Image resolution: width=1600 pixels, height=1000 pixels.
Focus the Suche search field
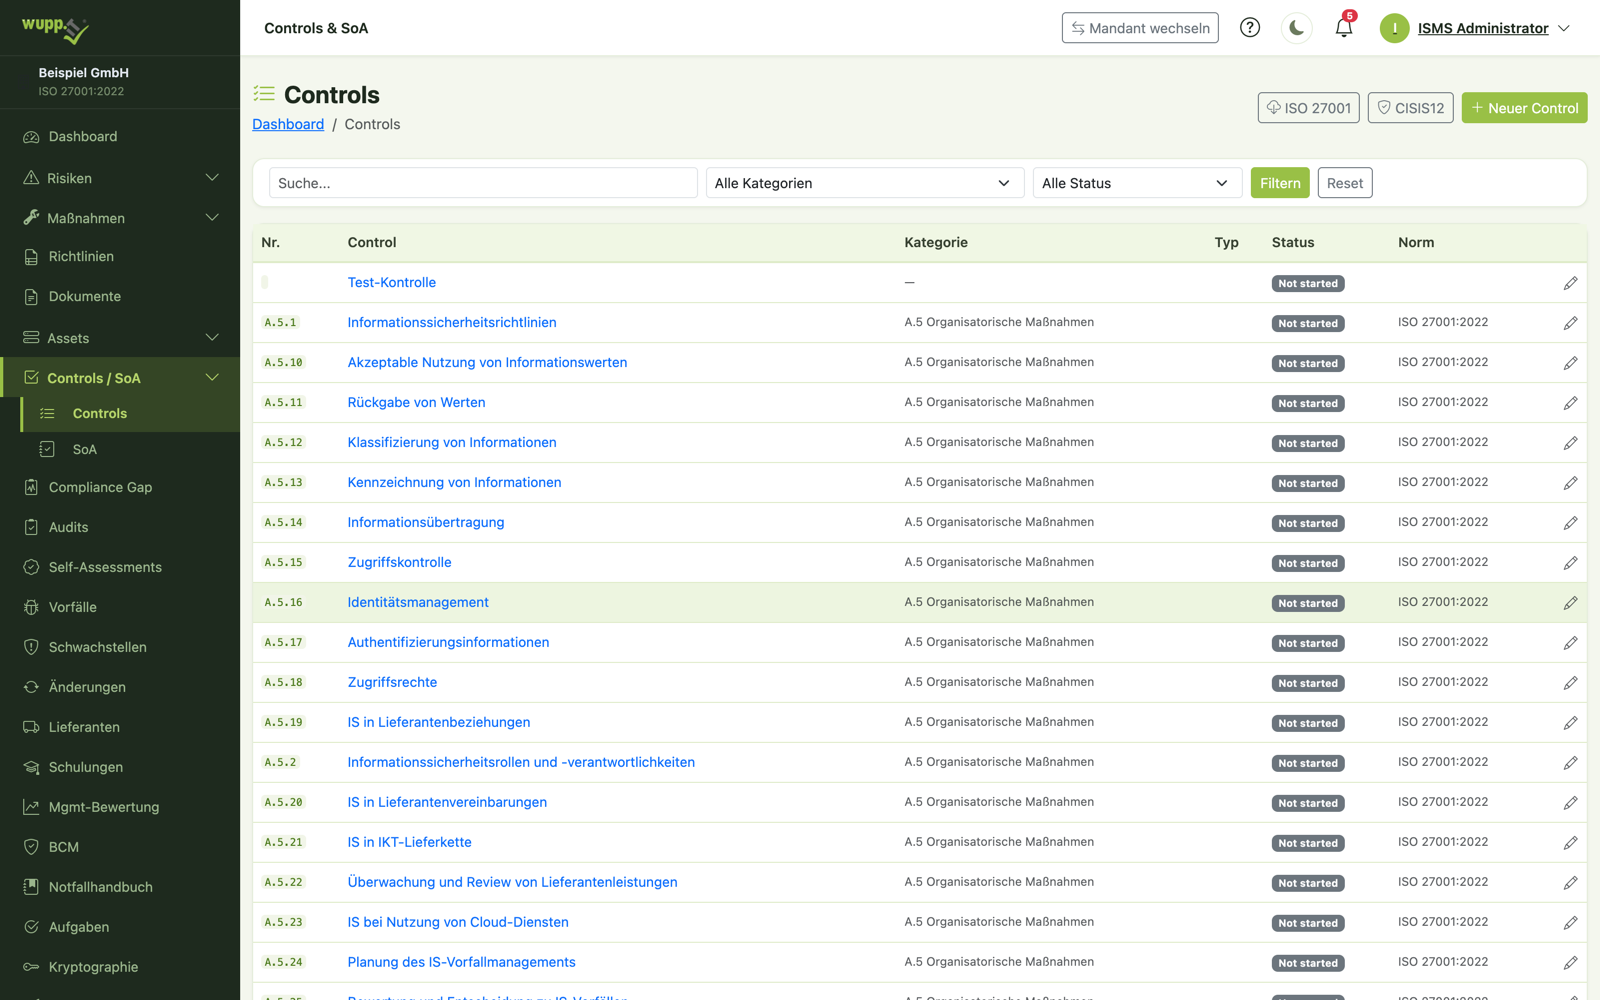click(483, 183)
